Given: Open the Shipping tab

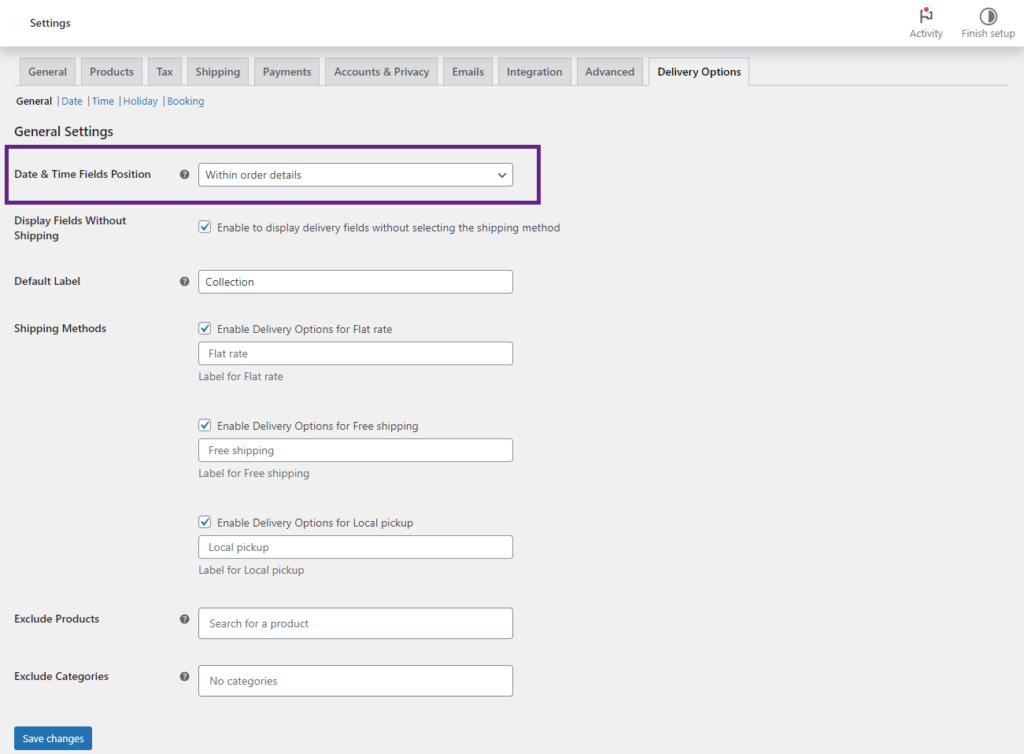Looking at the screenshot, I should (217, 72).
